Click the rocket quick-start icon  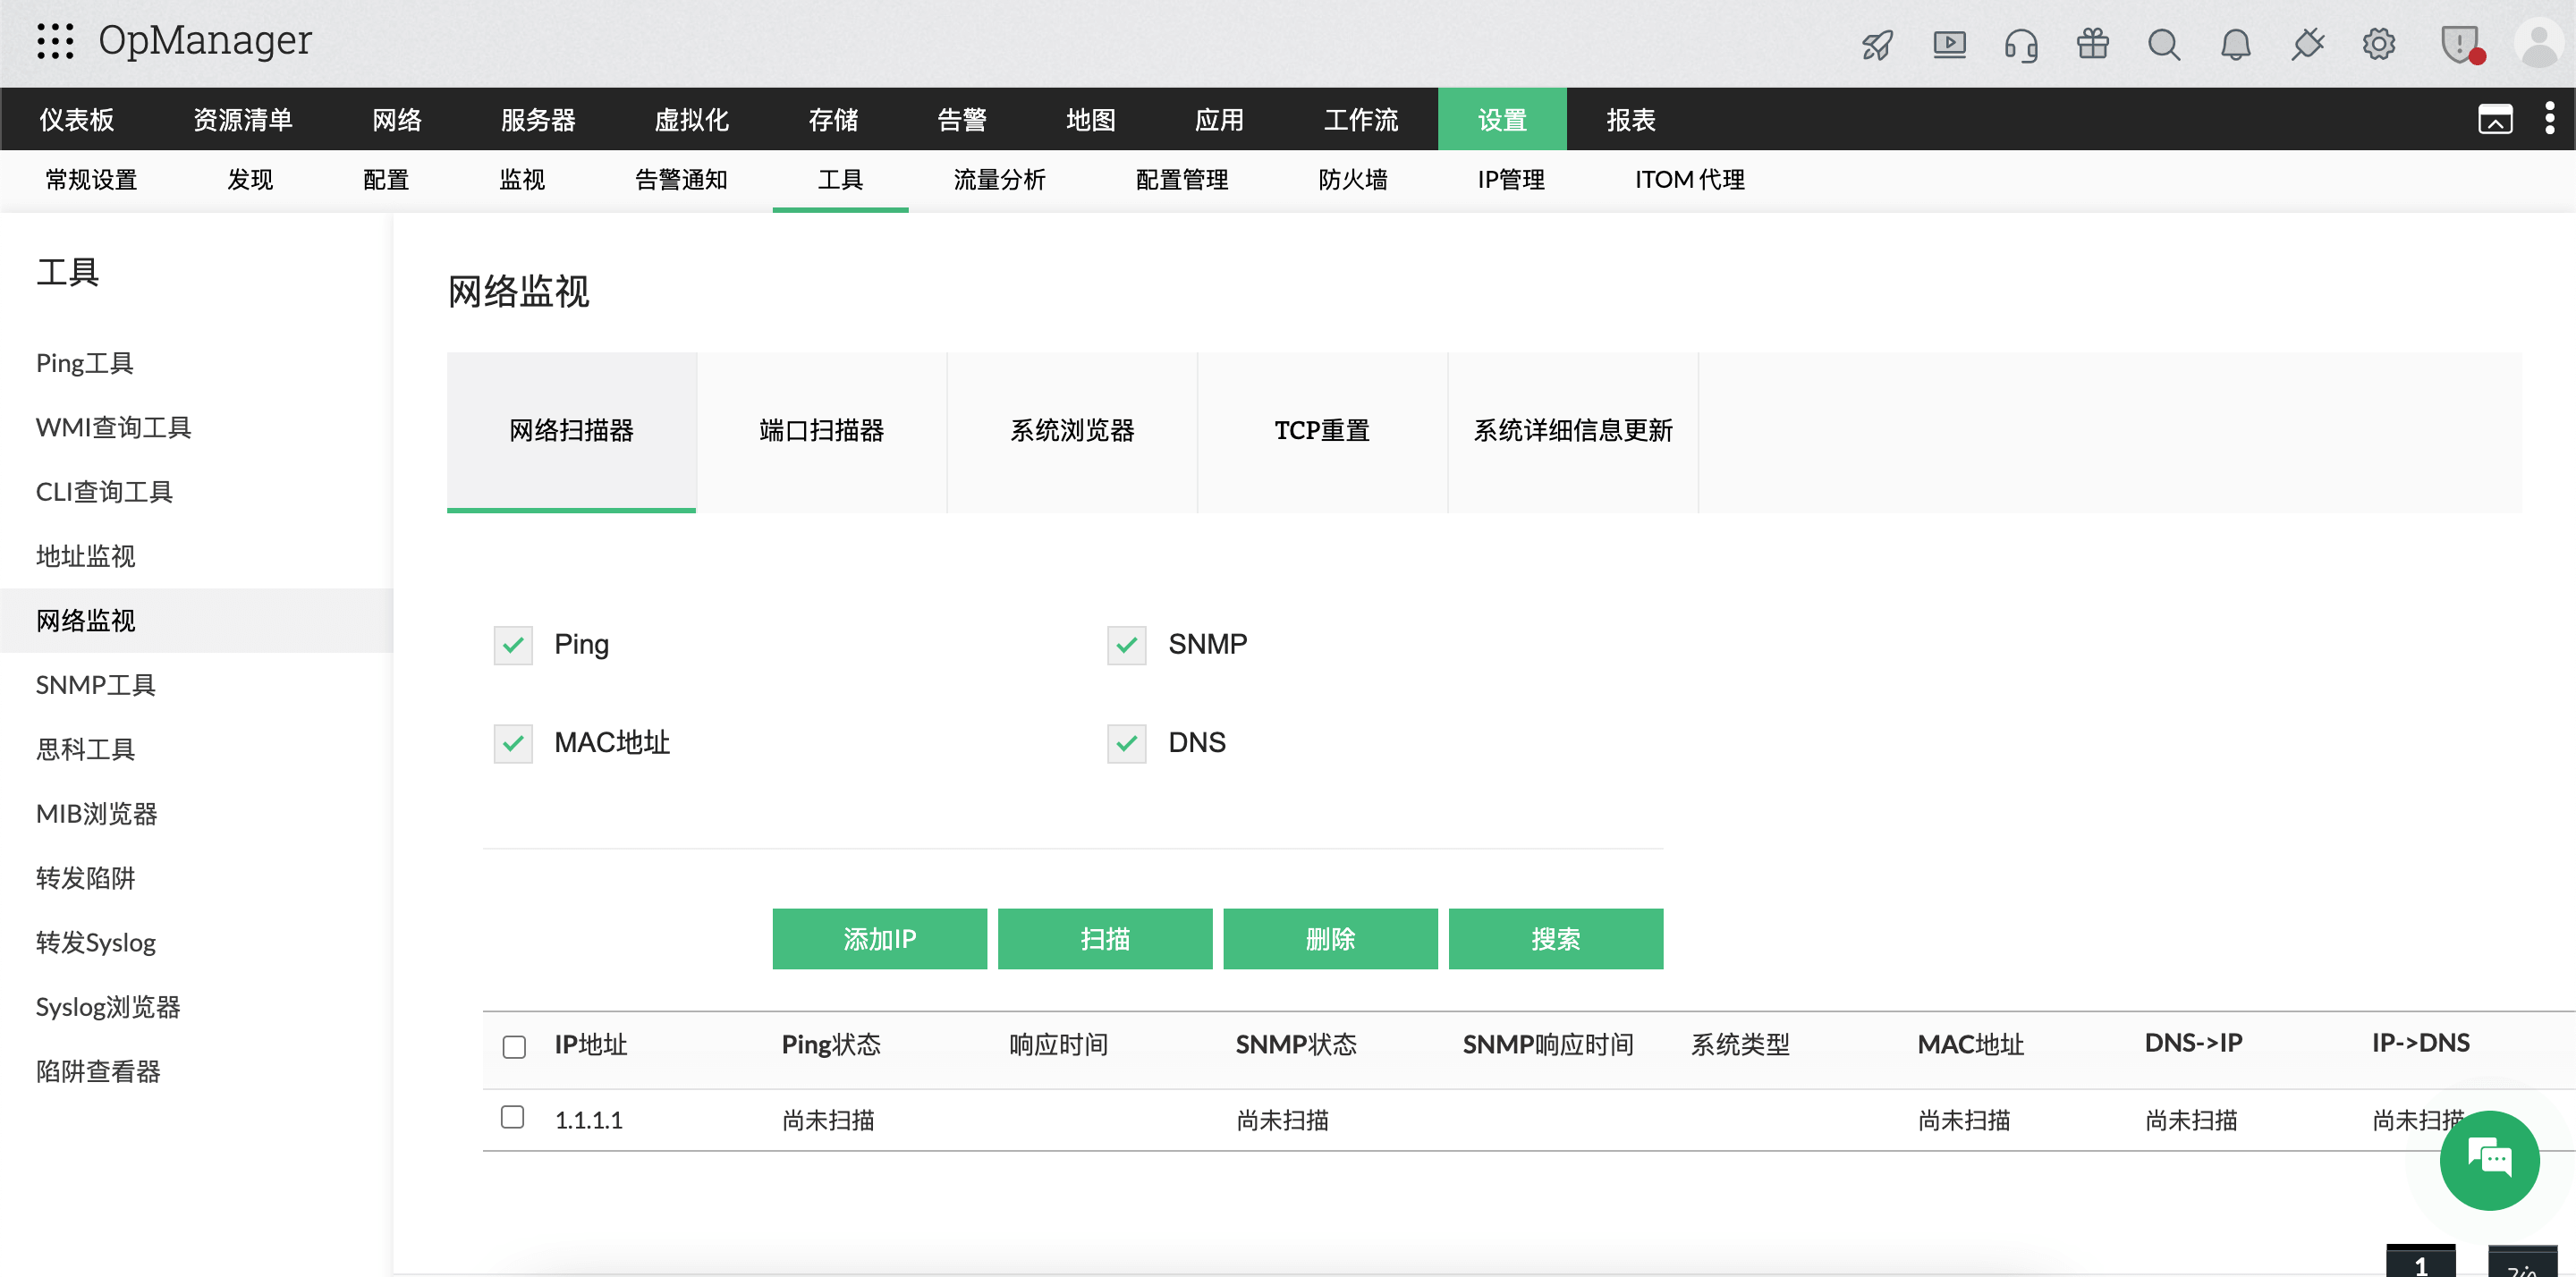tap(1877, 44)
